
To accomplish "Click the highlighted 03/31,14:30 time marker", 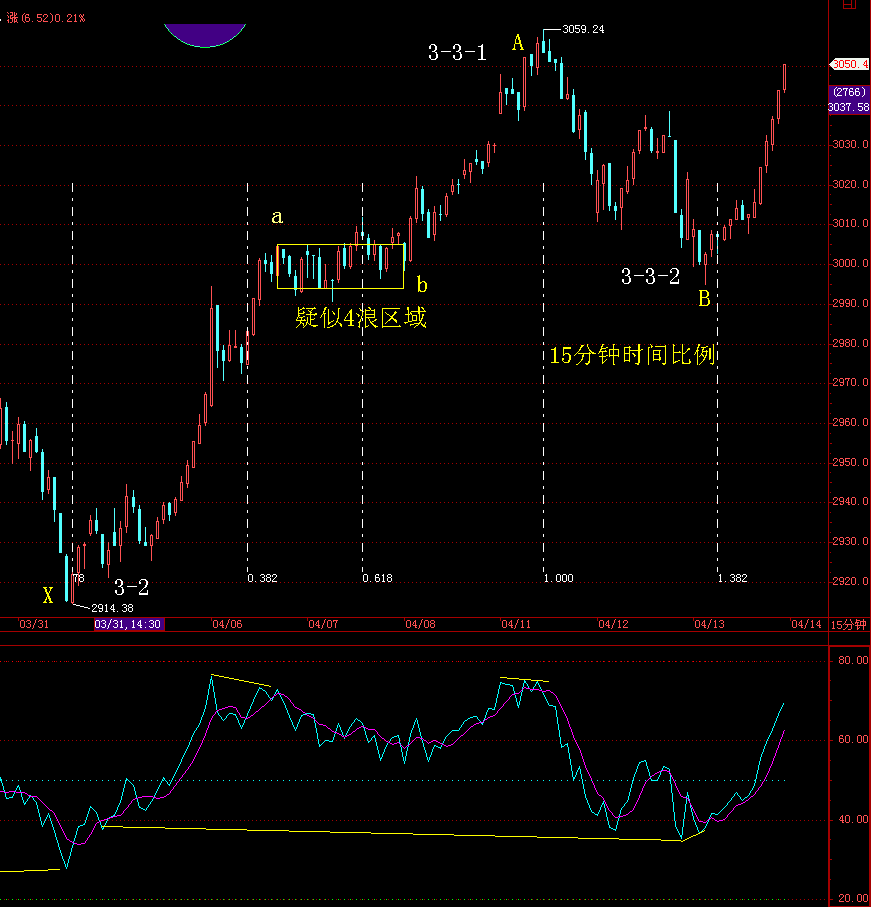I will (128, 624).
